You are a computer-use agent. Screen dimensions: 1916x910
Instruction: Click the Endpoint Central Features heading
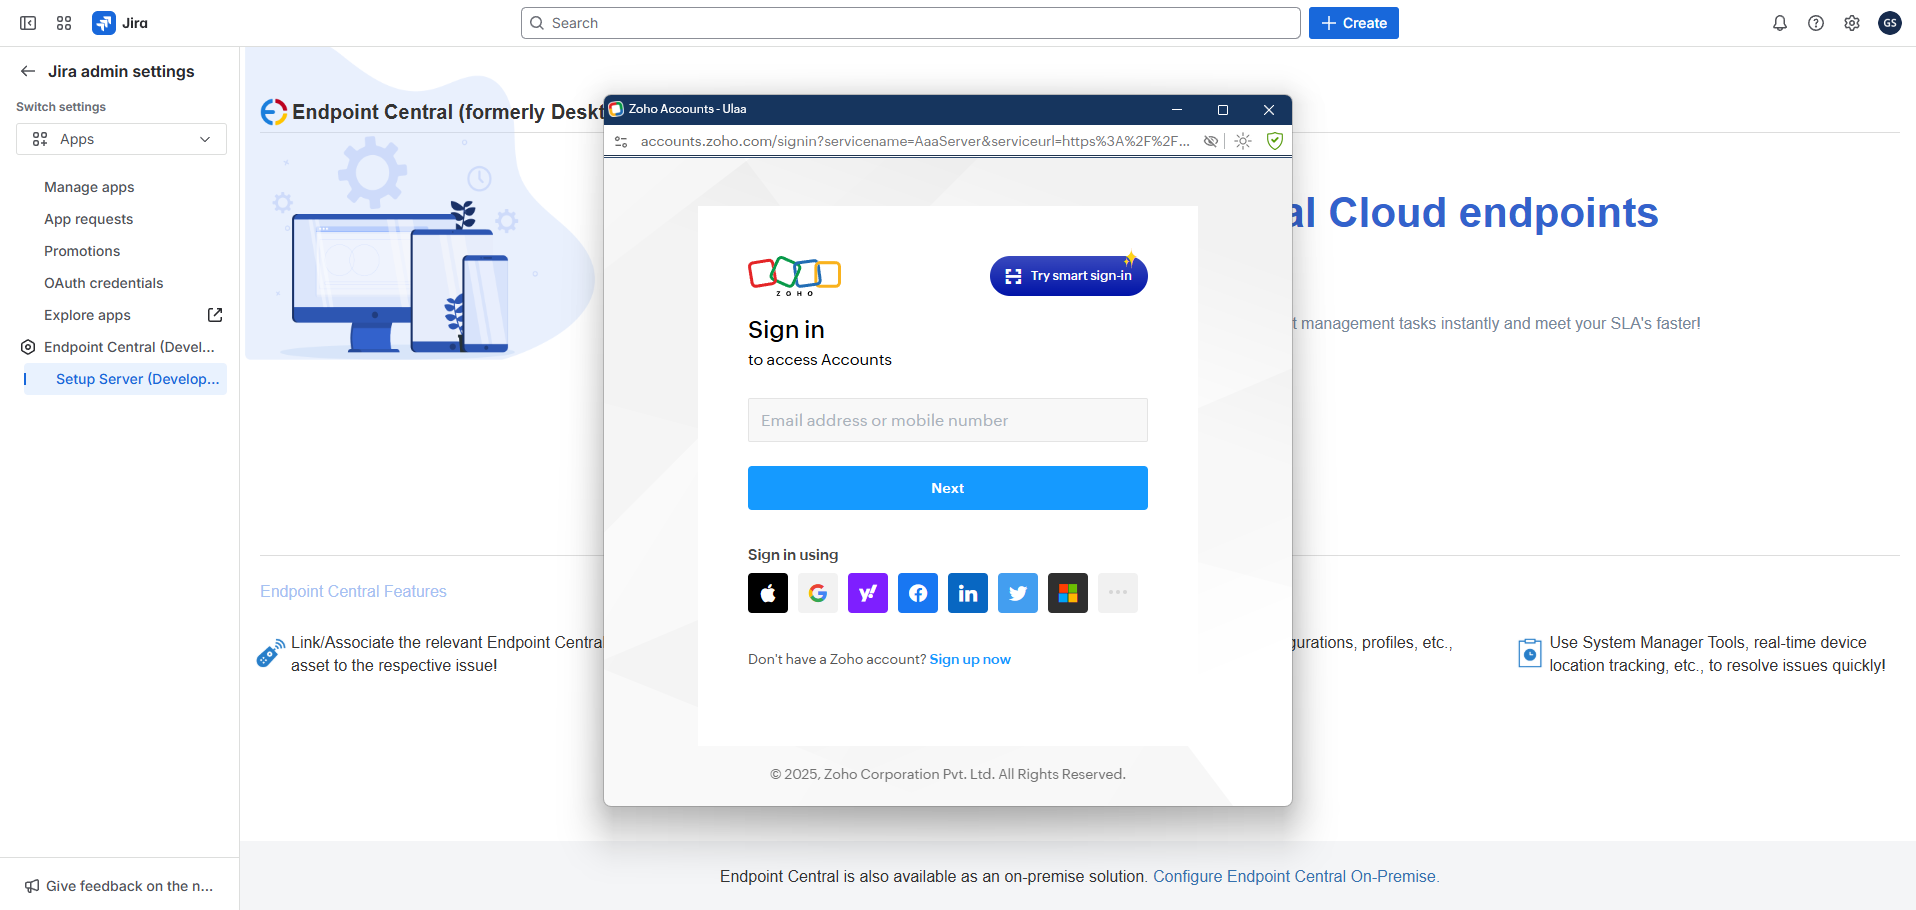(353, 591)
